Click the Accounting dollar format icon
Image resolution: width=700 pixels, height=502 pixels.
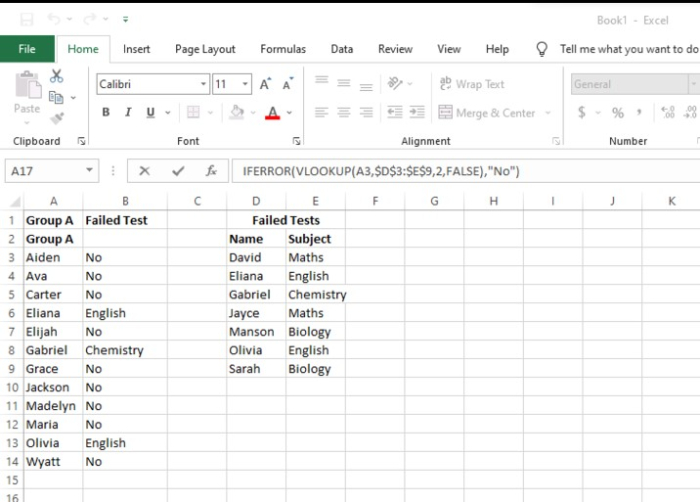[x=582, y=112]
